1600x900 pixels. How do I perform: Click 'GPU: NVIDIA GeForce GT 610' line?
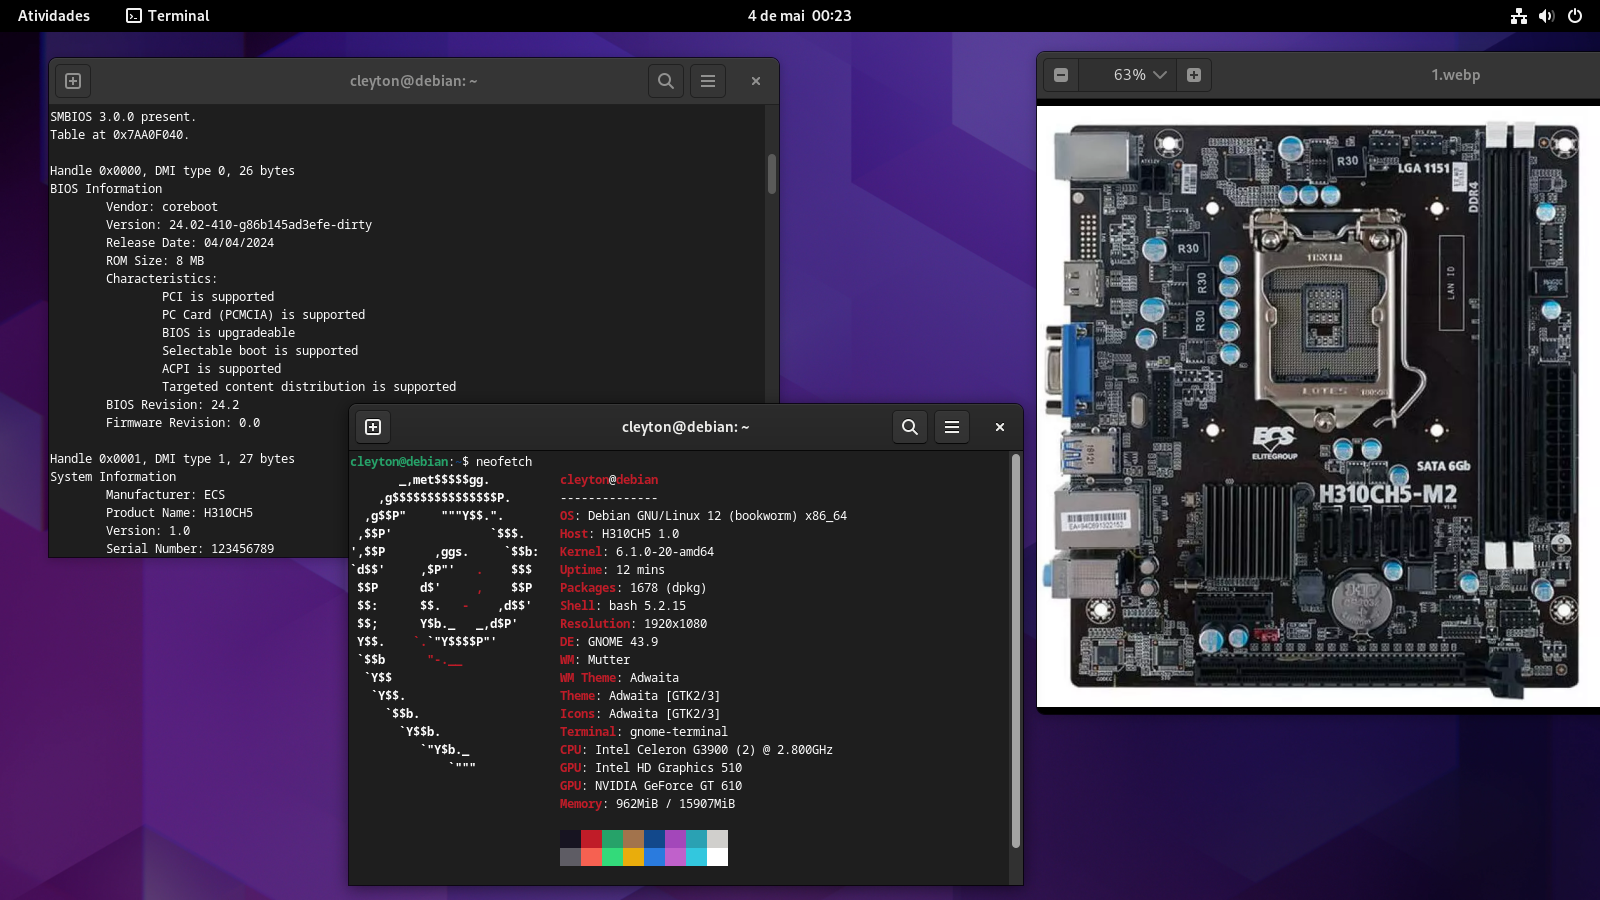(x=651, y=786)
